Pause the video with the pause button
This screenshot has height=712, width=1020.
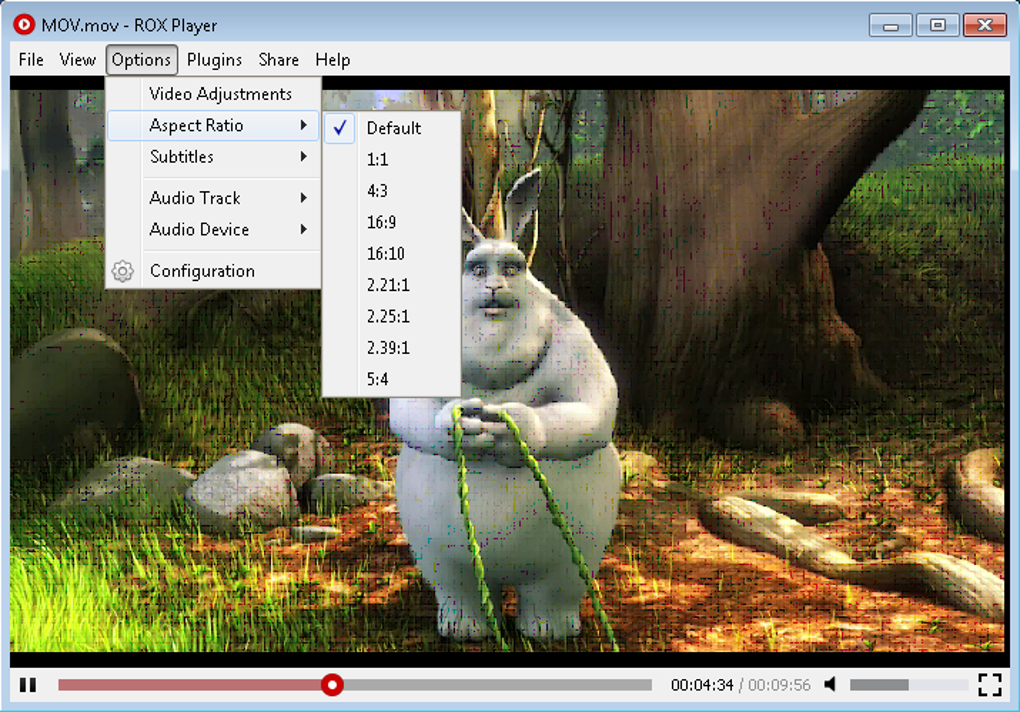[x=28, y=685]
